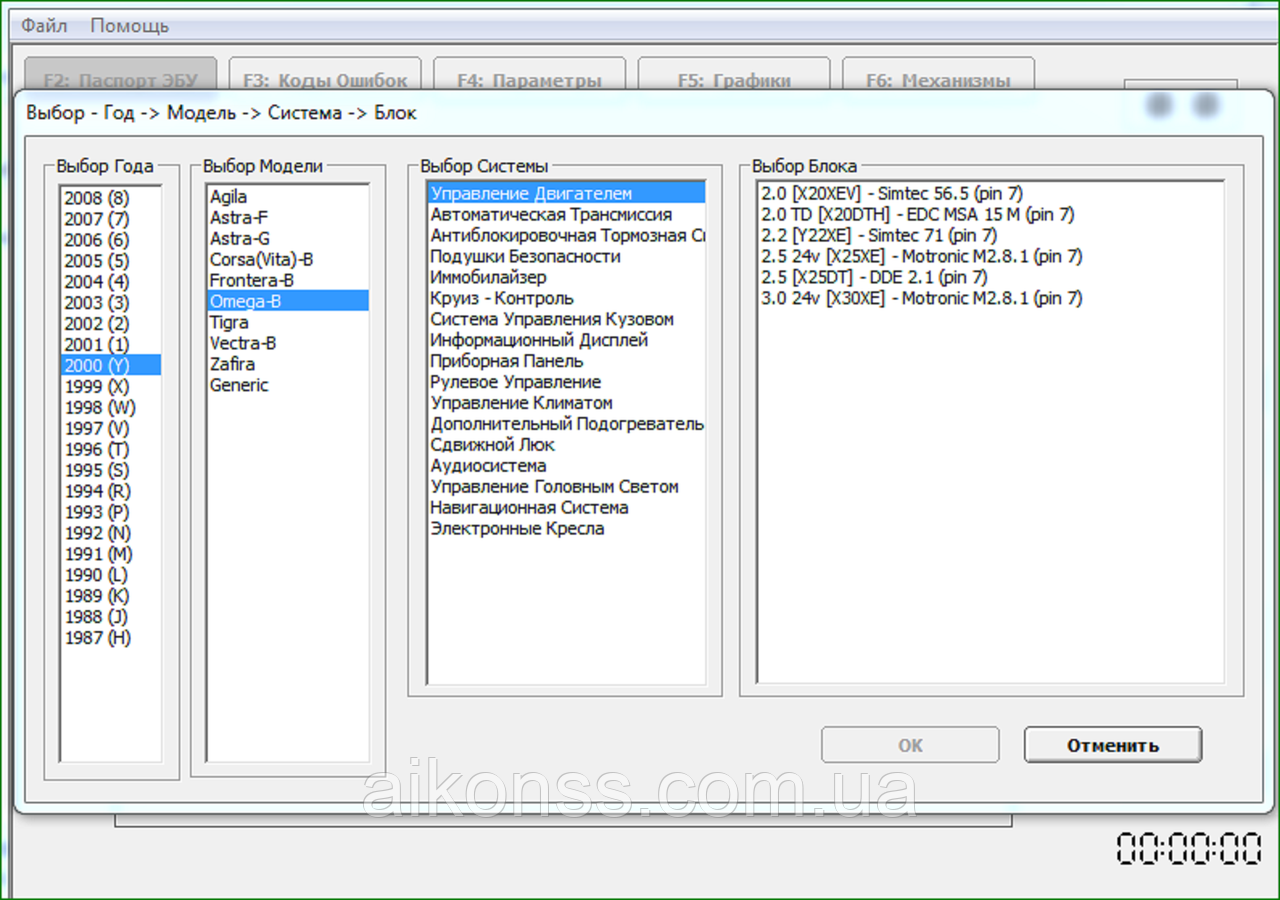Image resolution: width=1280 pixels, height=900 pixels.
Task: Select year 1997 (V)
Action: 110,429
